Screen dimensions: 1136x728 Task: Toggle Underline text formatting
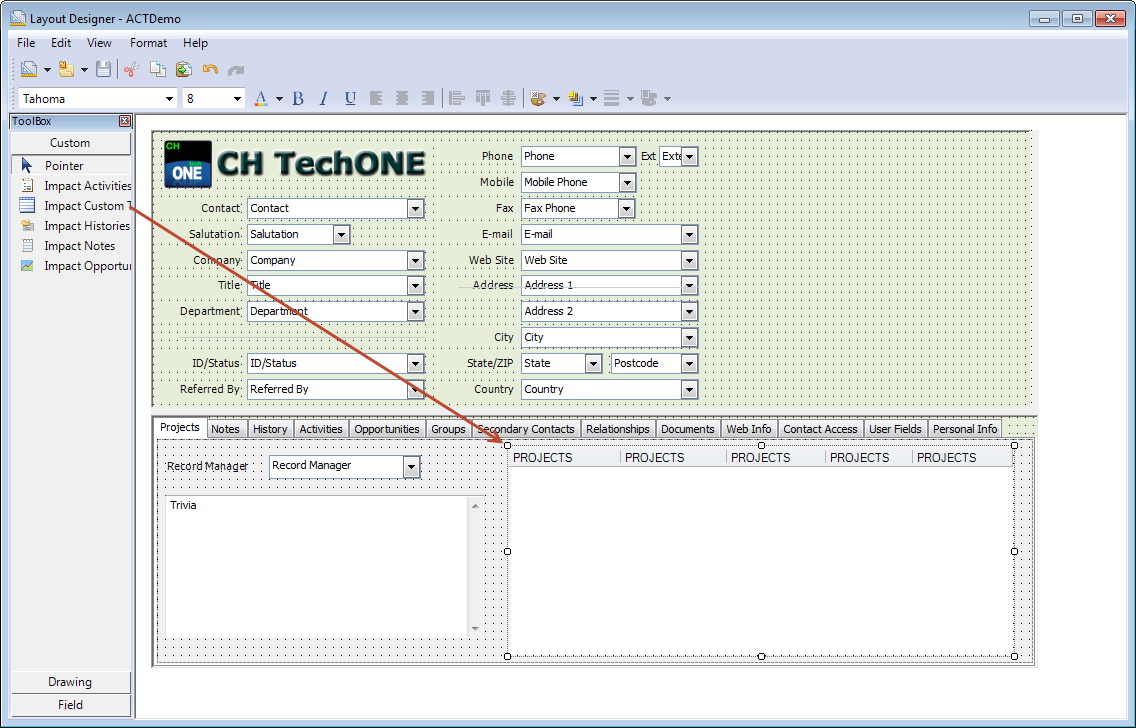(350, 98)
